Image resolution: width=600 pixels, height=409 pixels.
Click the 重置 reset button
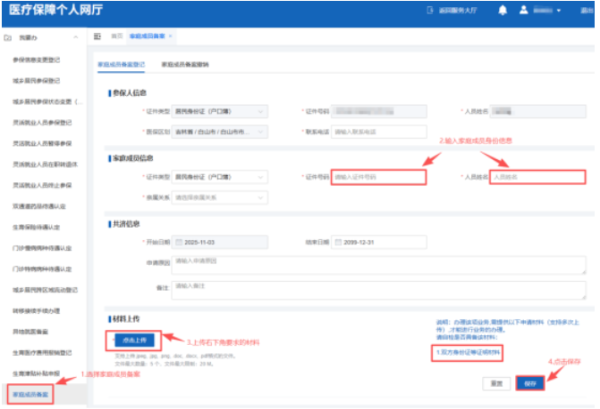[x=493, y=383]
